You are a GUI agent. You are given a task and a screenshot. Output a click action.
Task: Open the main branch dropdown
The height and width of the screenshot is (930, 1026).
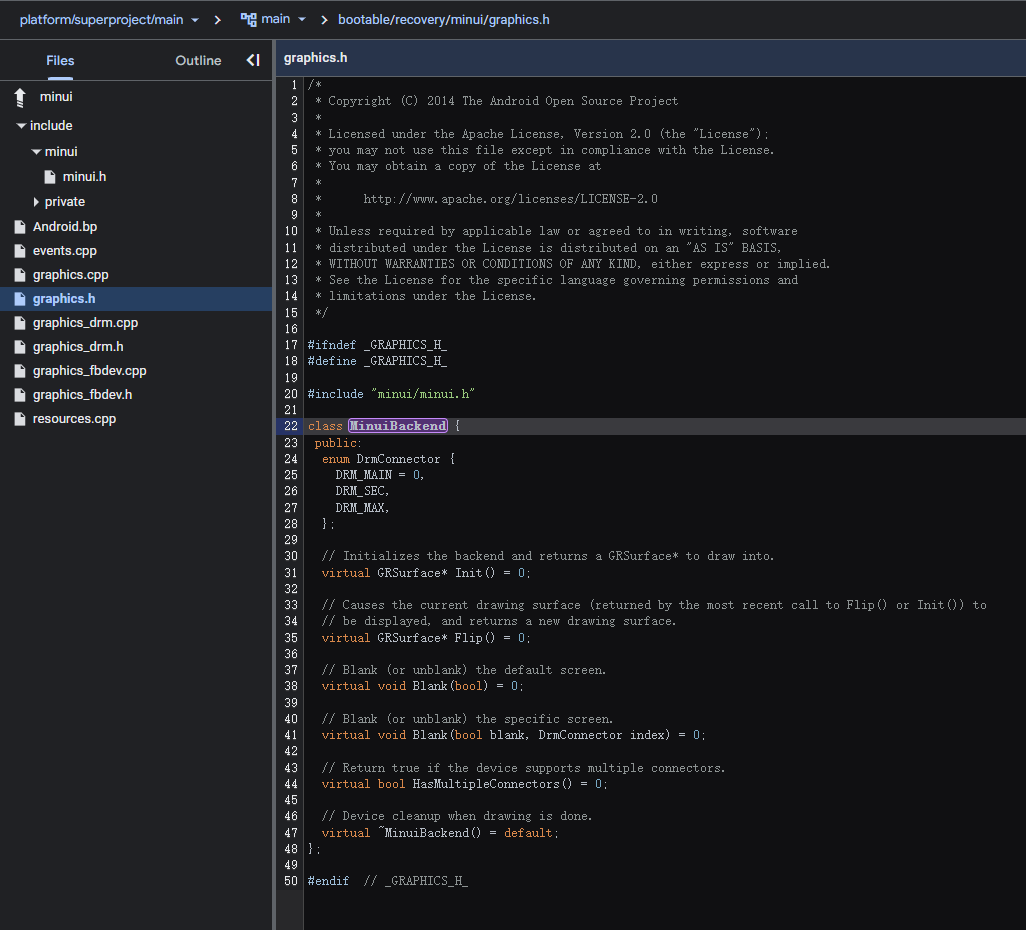(x=300, y=20)
